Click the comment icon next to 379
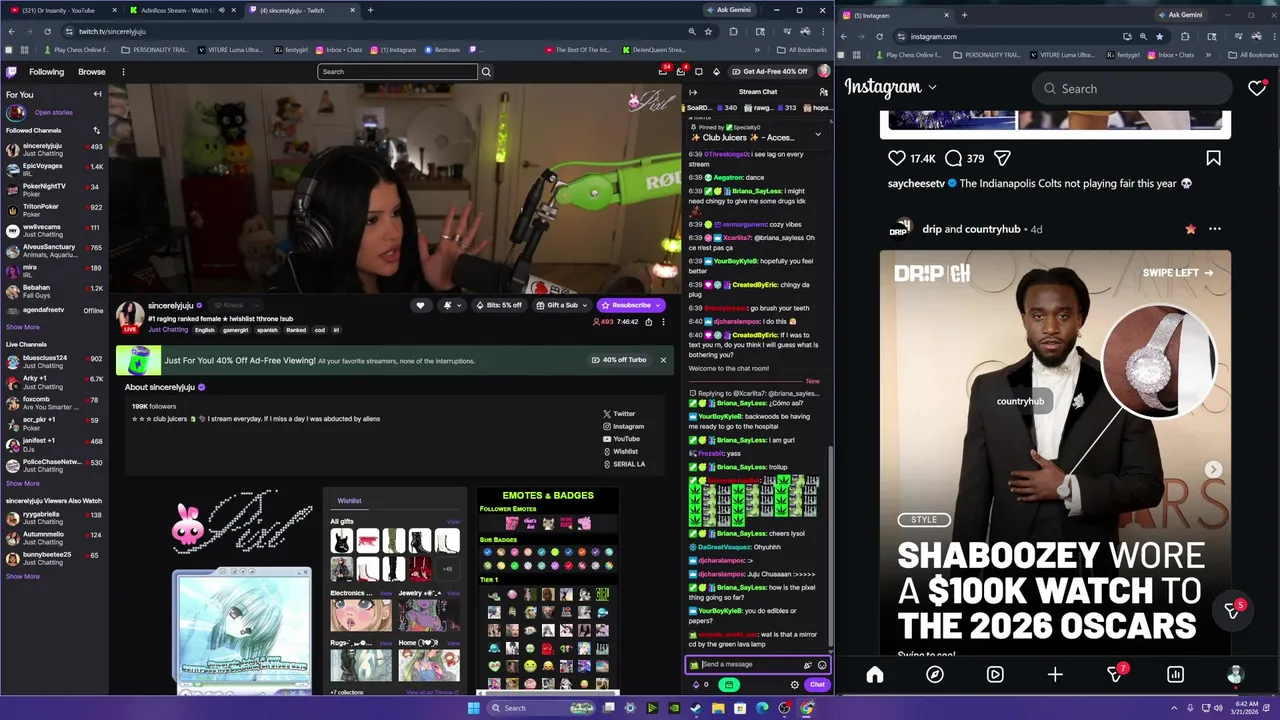 953,158
